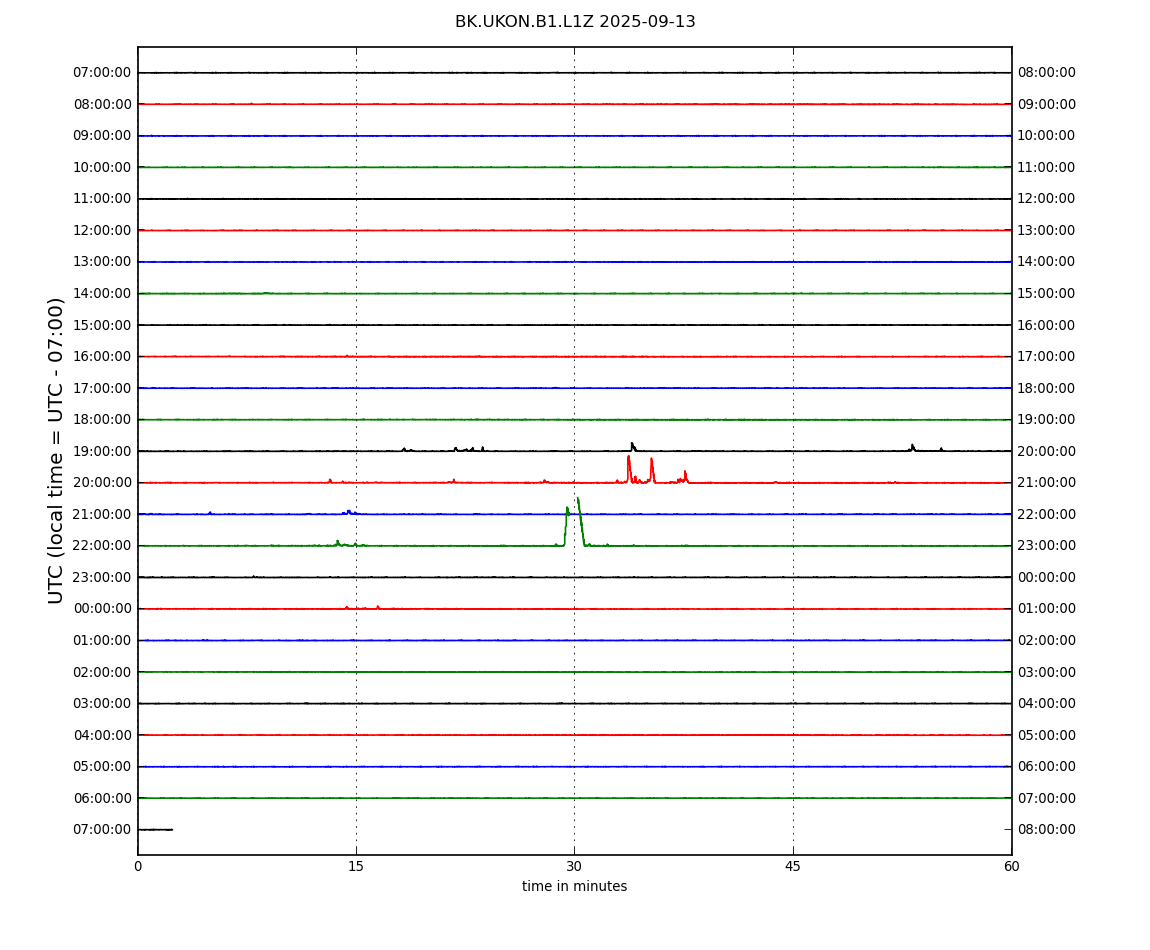This screenshot has height=950, width=1150.
Task: Click the x-axis tick label 30
Action: tap(574, 866)
